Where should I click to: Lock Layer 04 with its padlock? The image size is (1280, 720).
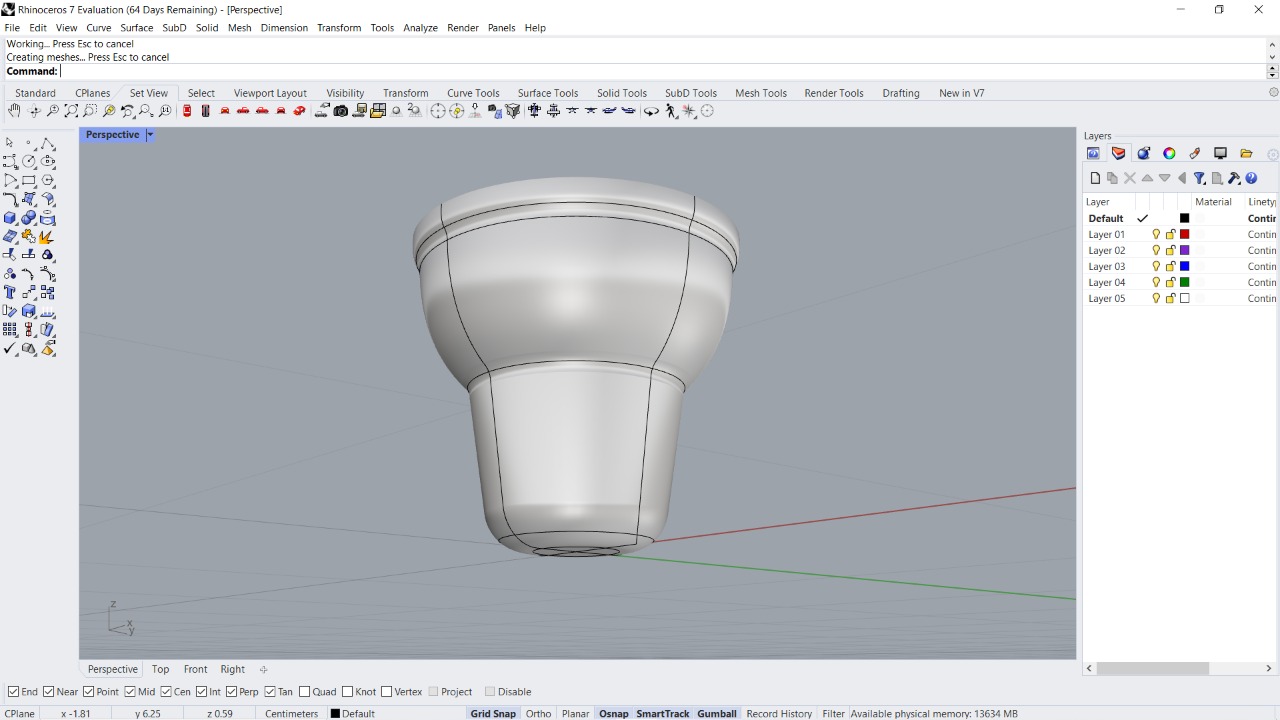tap(1170, 282)
